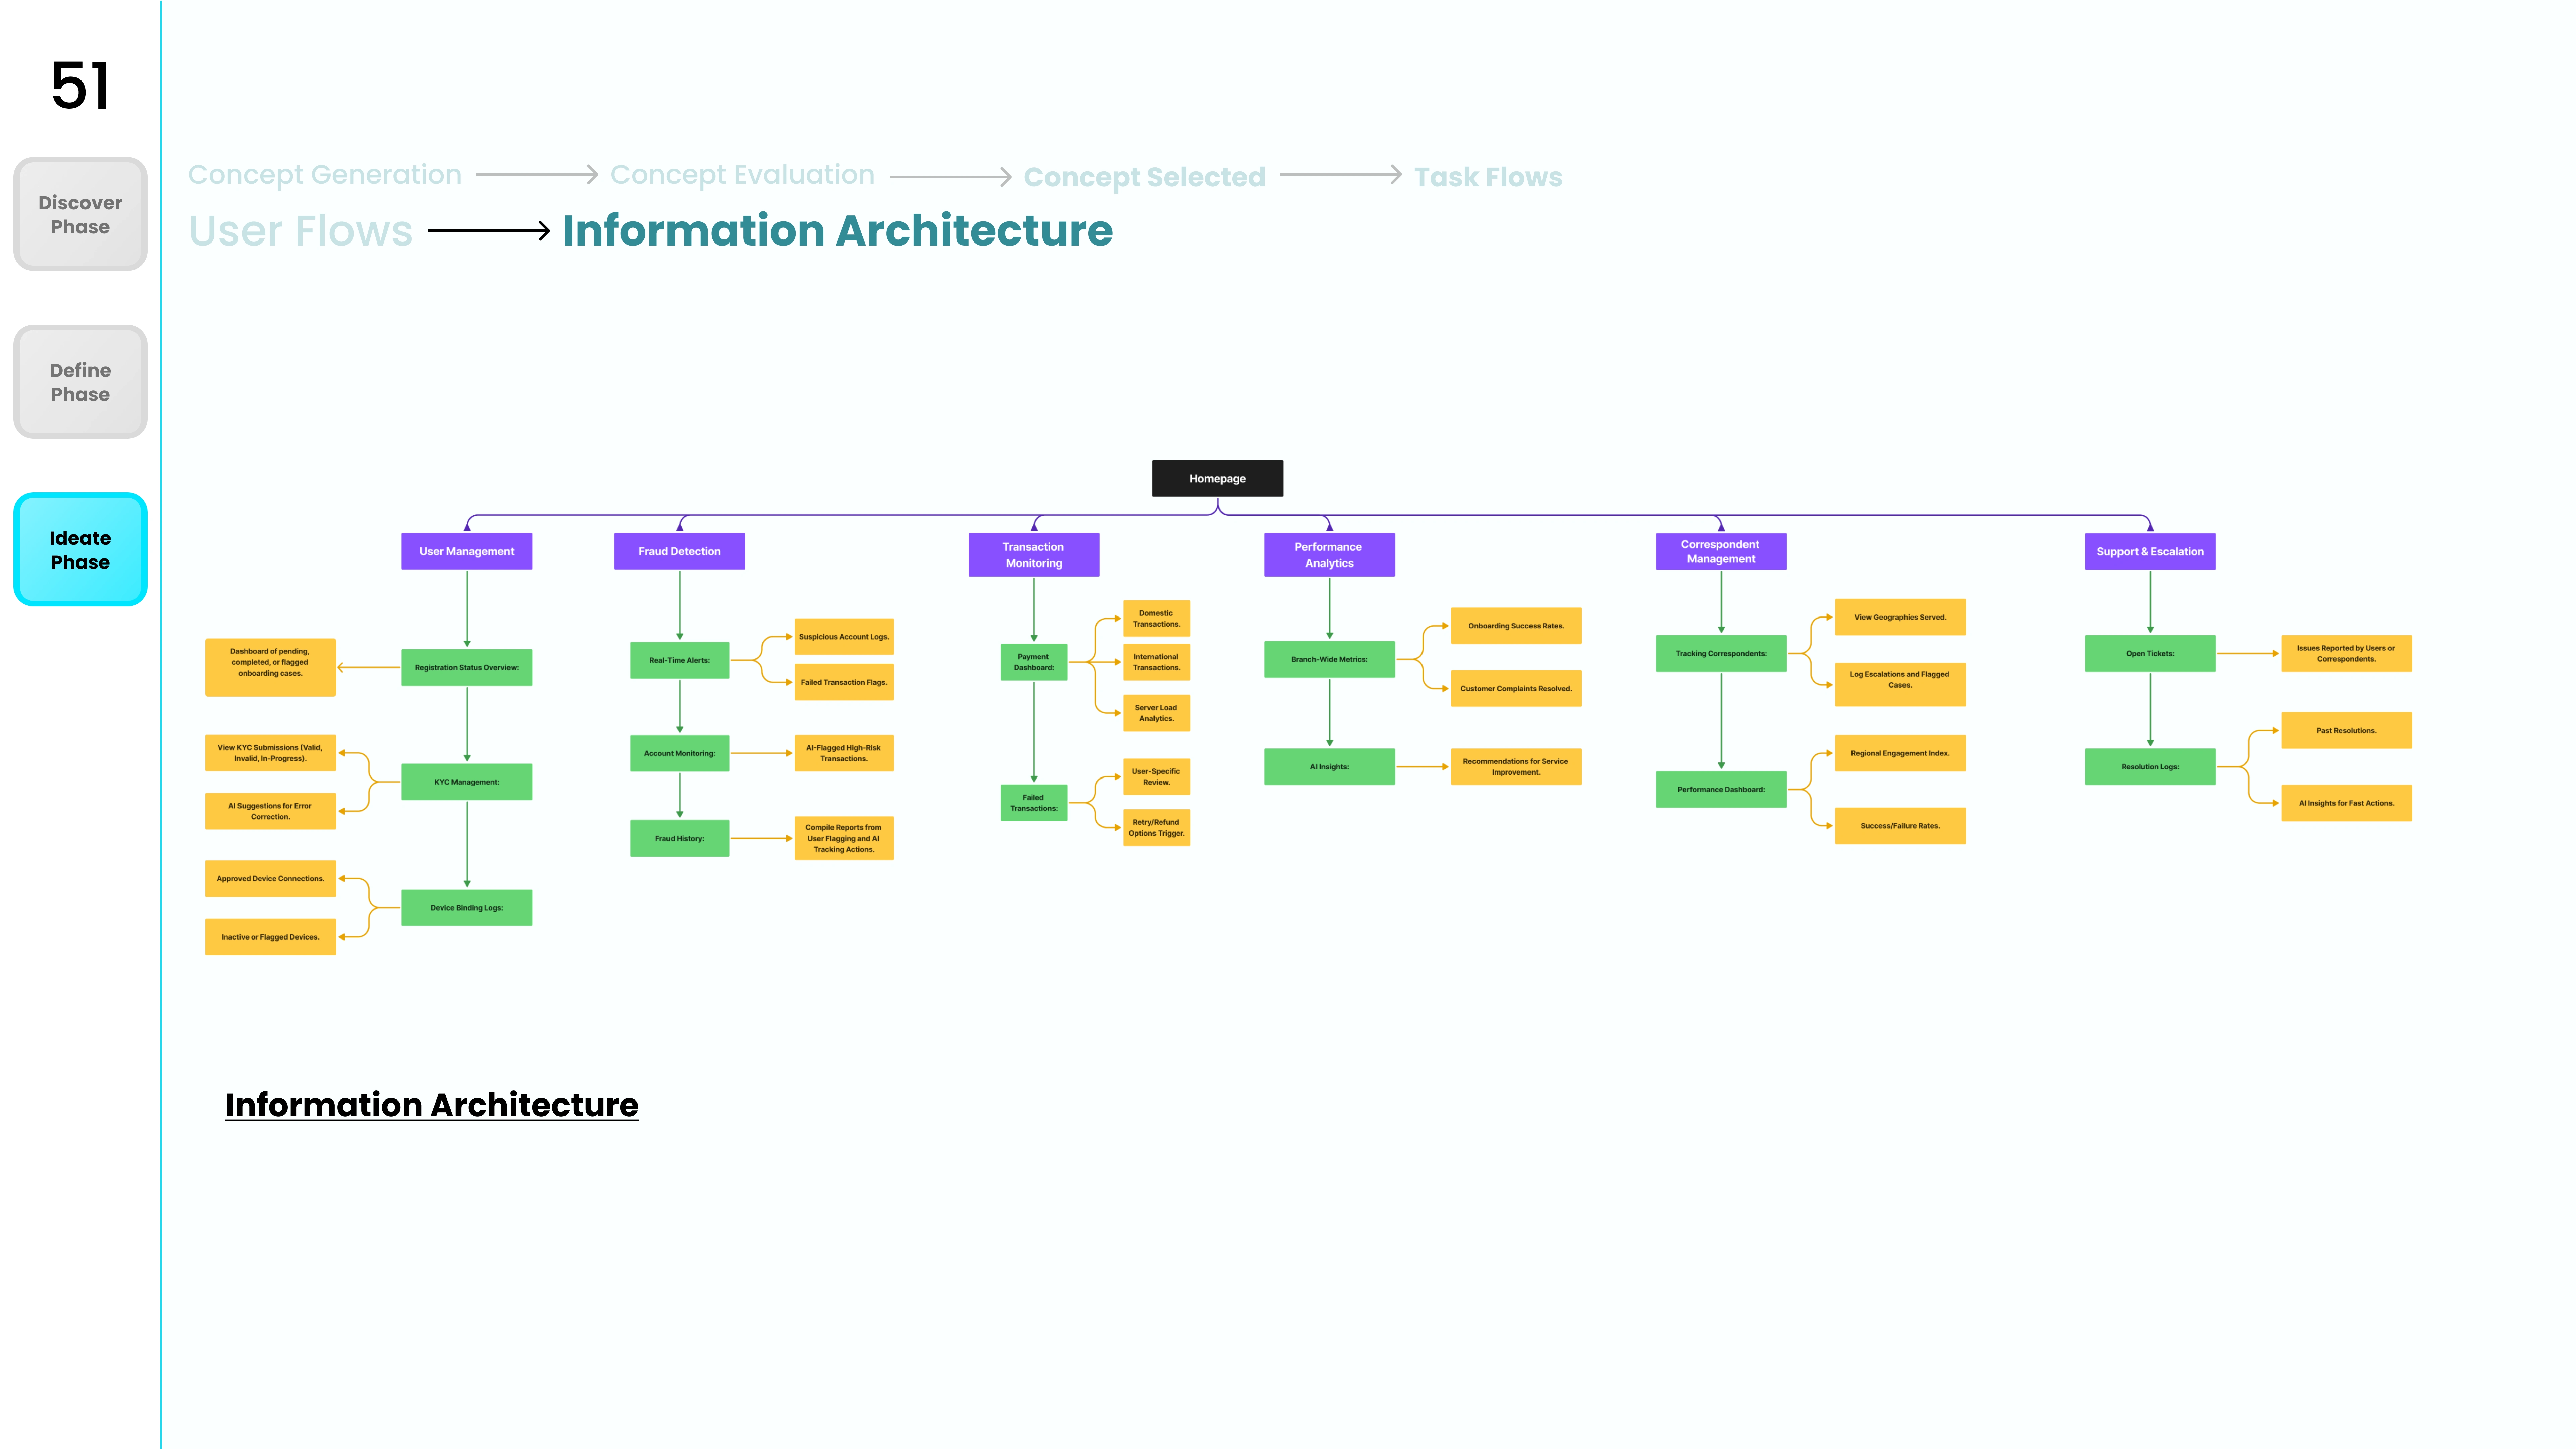Click the Compile Reports from User Flagging box
This screenshot has width=2576, height=1449.
tap(844, 838)
